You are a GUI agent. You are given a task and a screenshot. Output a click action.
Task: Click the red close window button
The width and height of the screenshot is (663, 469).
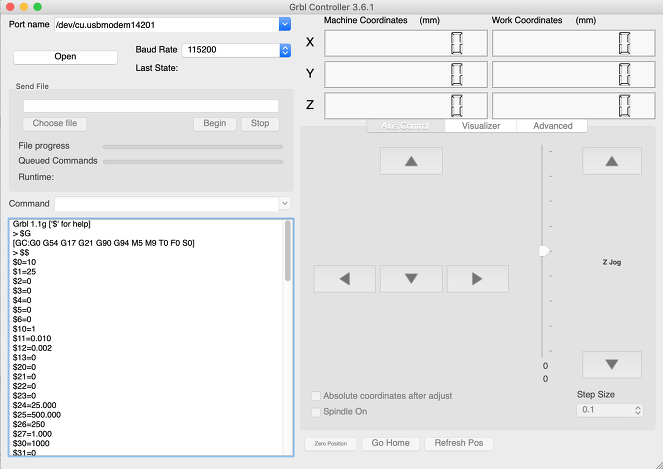(11, 7)
